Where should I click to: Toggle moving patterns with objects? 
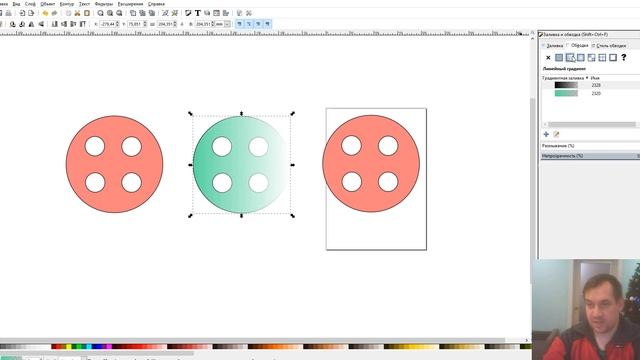[267, 24]
